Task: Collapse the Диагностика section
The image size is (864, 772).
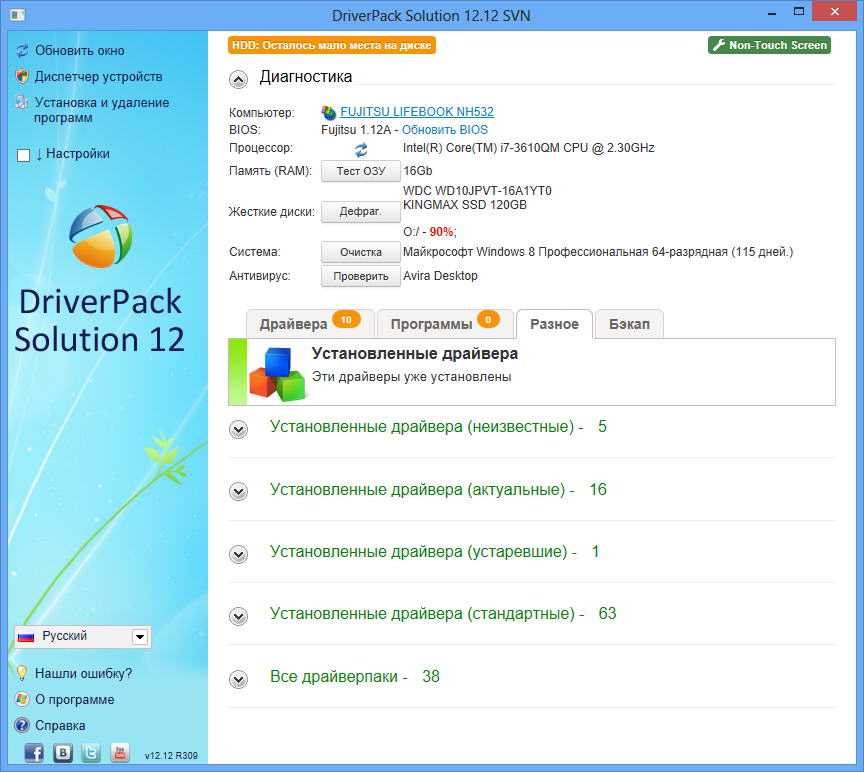Action: tap(238, 80)
